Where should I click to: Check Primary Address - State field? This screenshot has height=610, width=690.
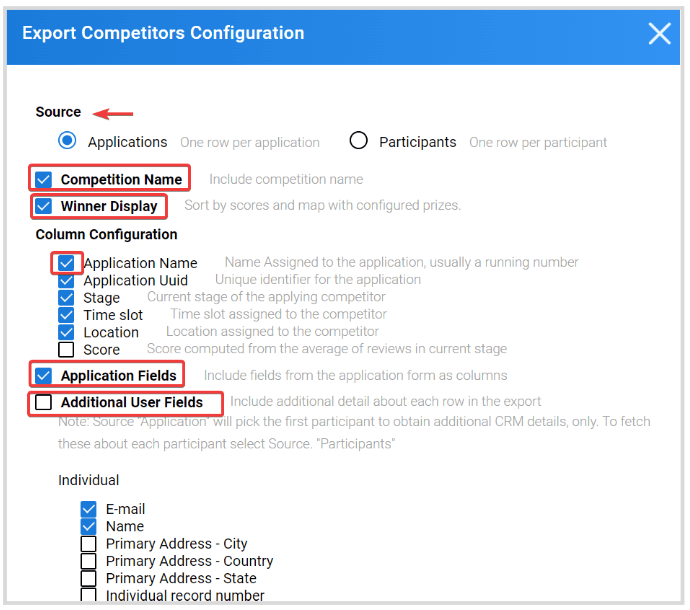tap(88, 578)
